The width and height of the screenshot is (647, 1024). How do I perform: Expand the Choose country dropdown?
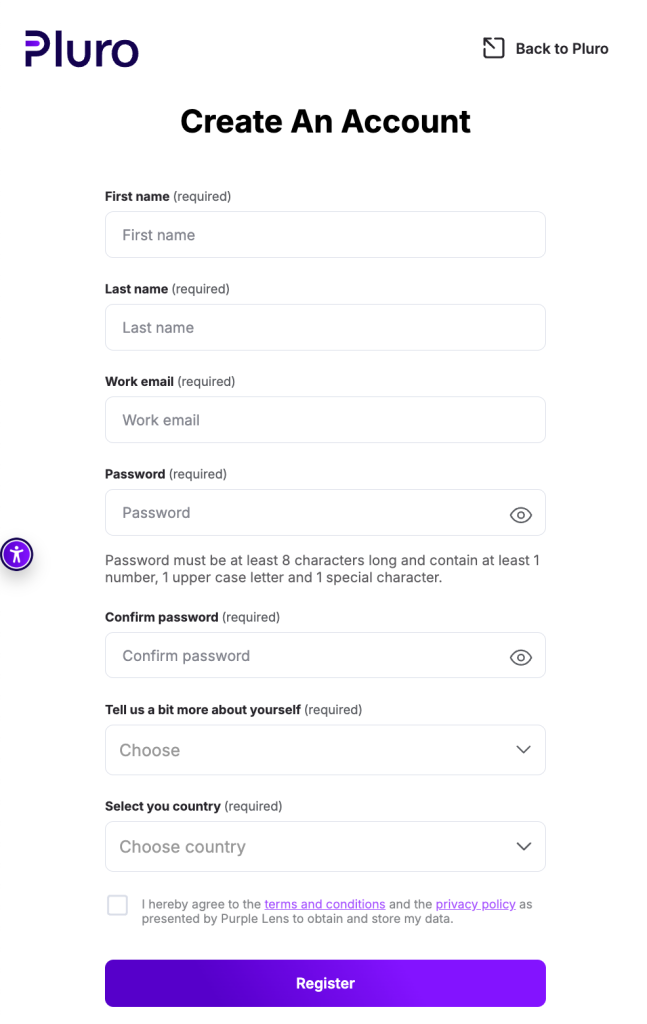pos(310,847)
